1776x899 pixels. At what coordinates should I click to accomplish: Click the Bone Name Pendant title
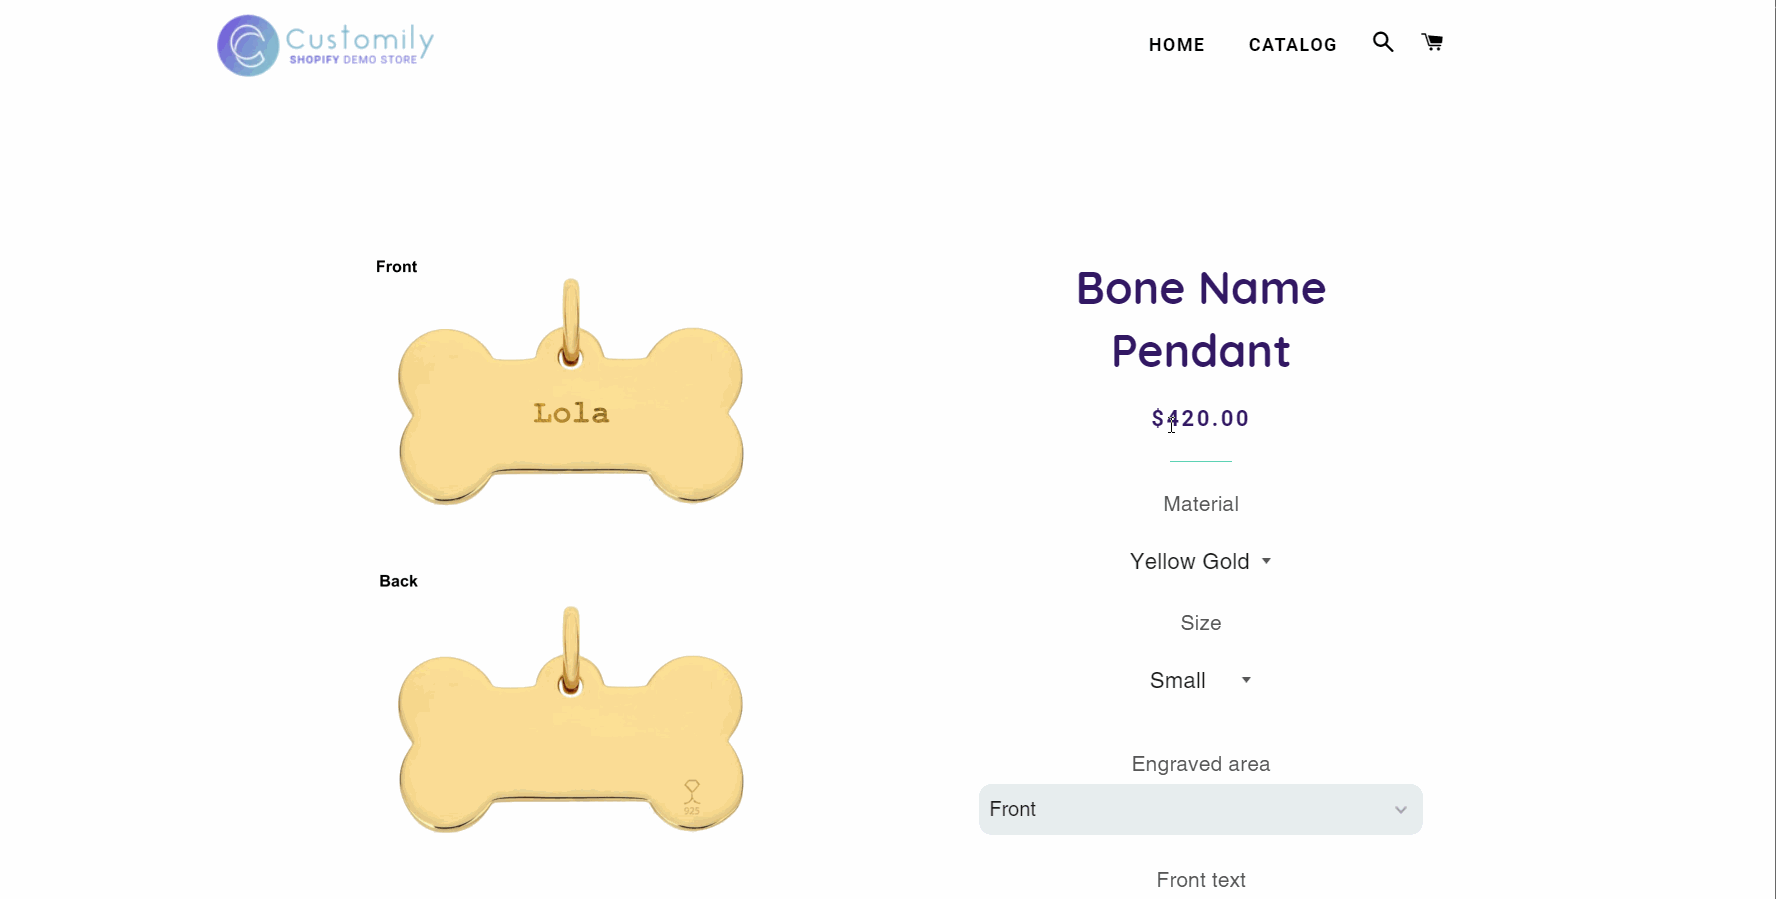(x=1201, y=320)
